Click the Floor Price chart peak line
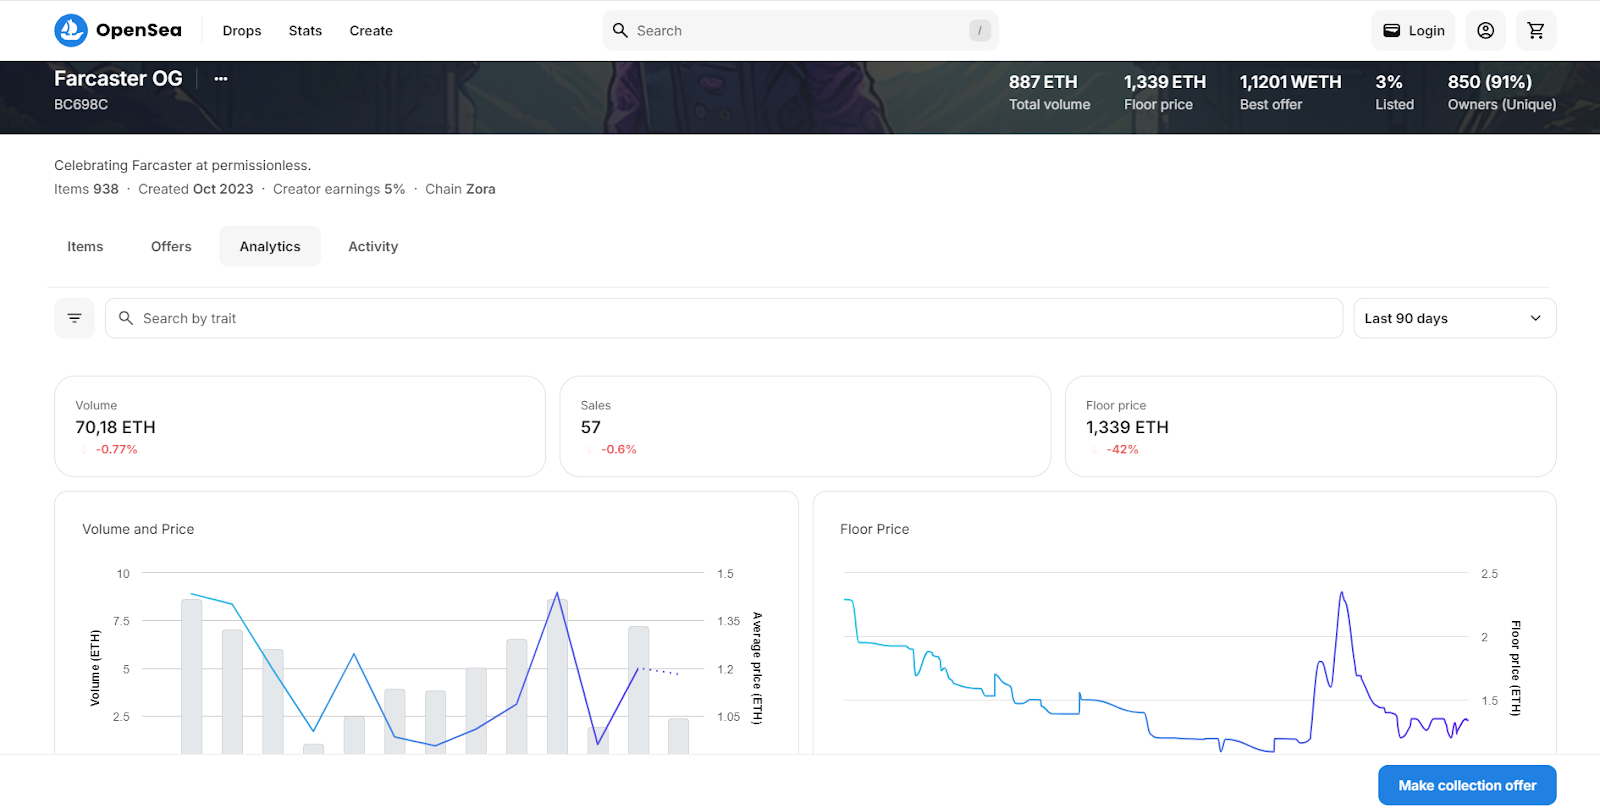This screenshot has width=1600, height=808. [1341, 594]
